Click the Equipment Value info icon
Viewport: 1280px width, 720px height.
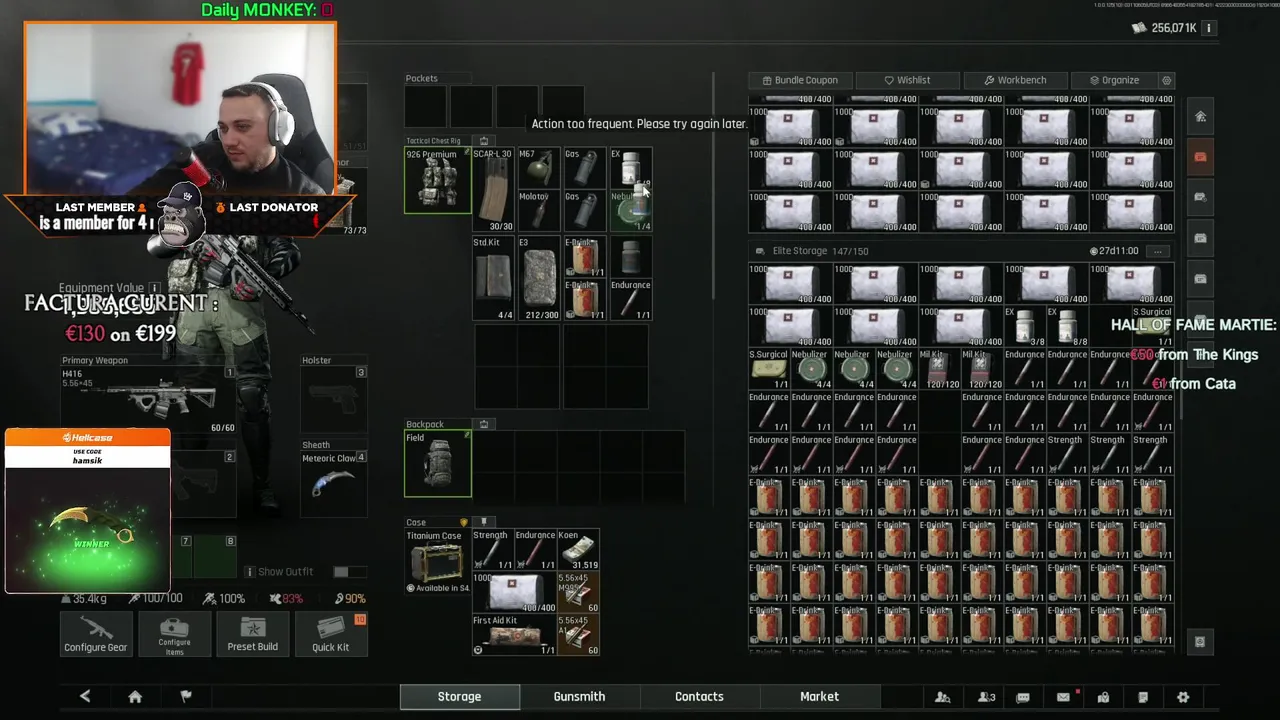(x=154, y=288)
